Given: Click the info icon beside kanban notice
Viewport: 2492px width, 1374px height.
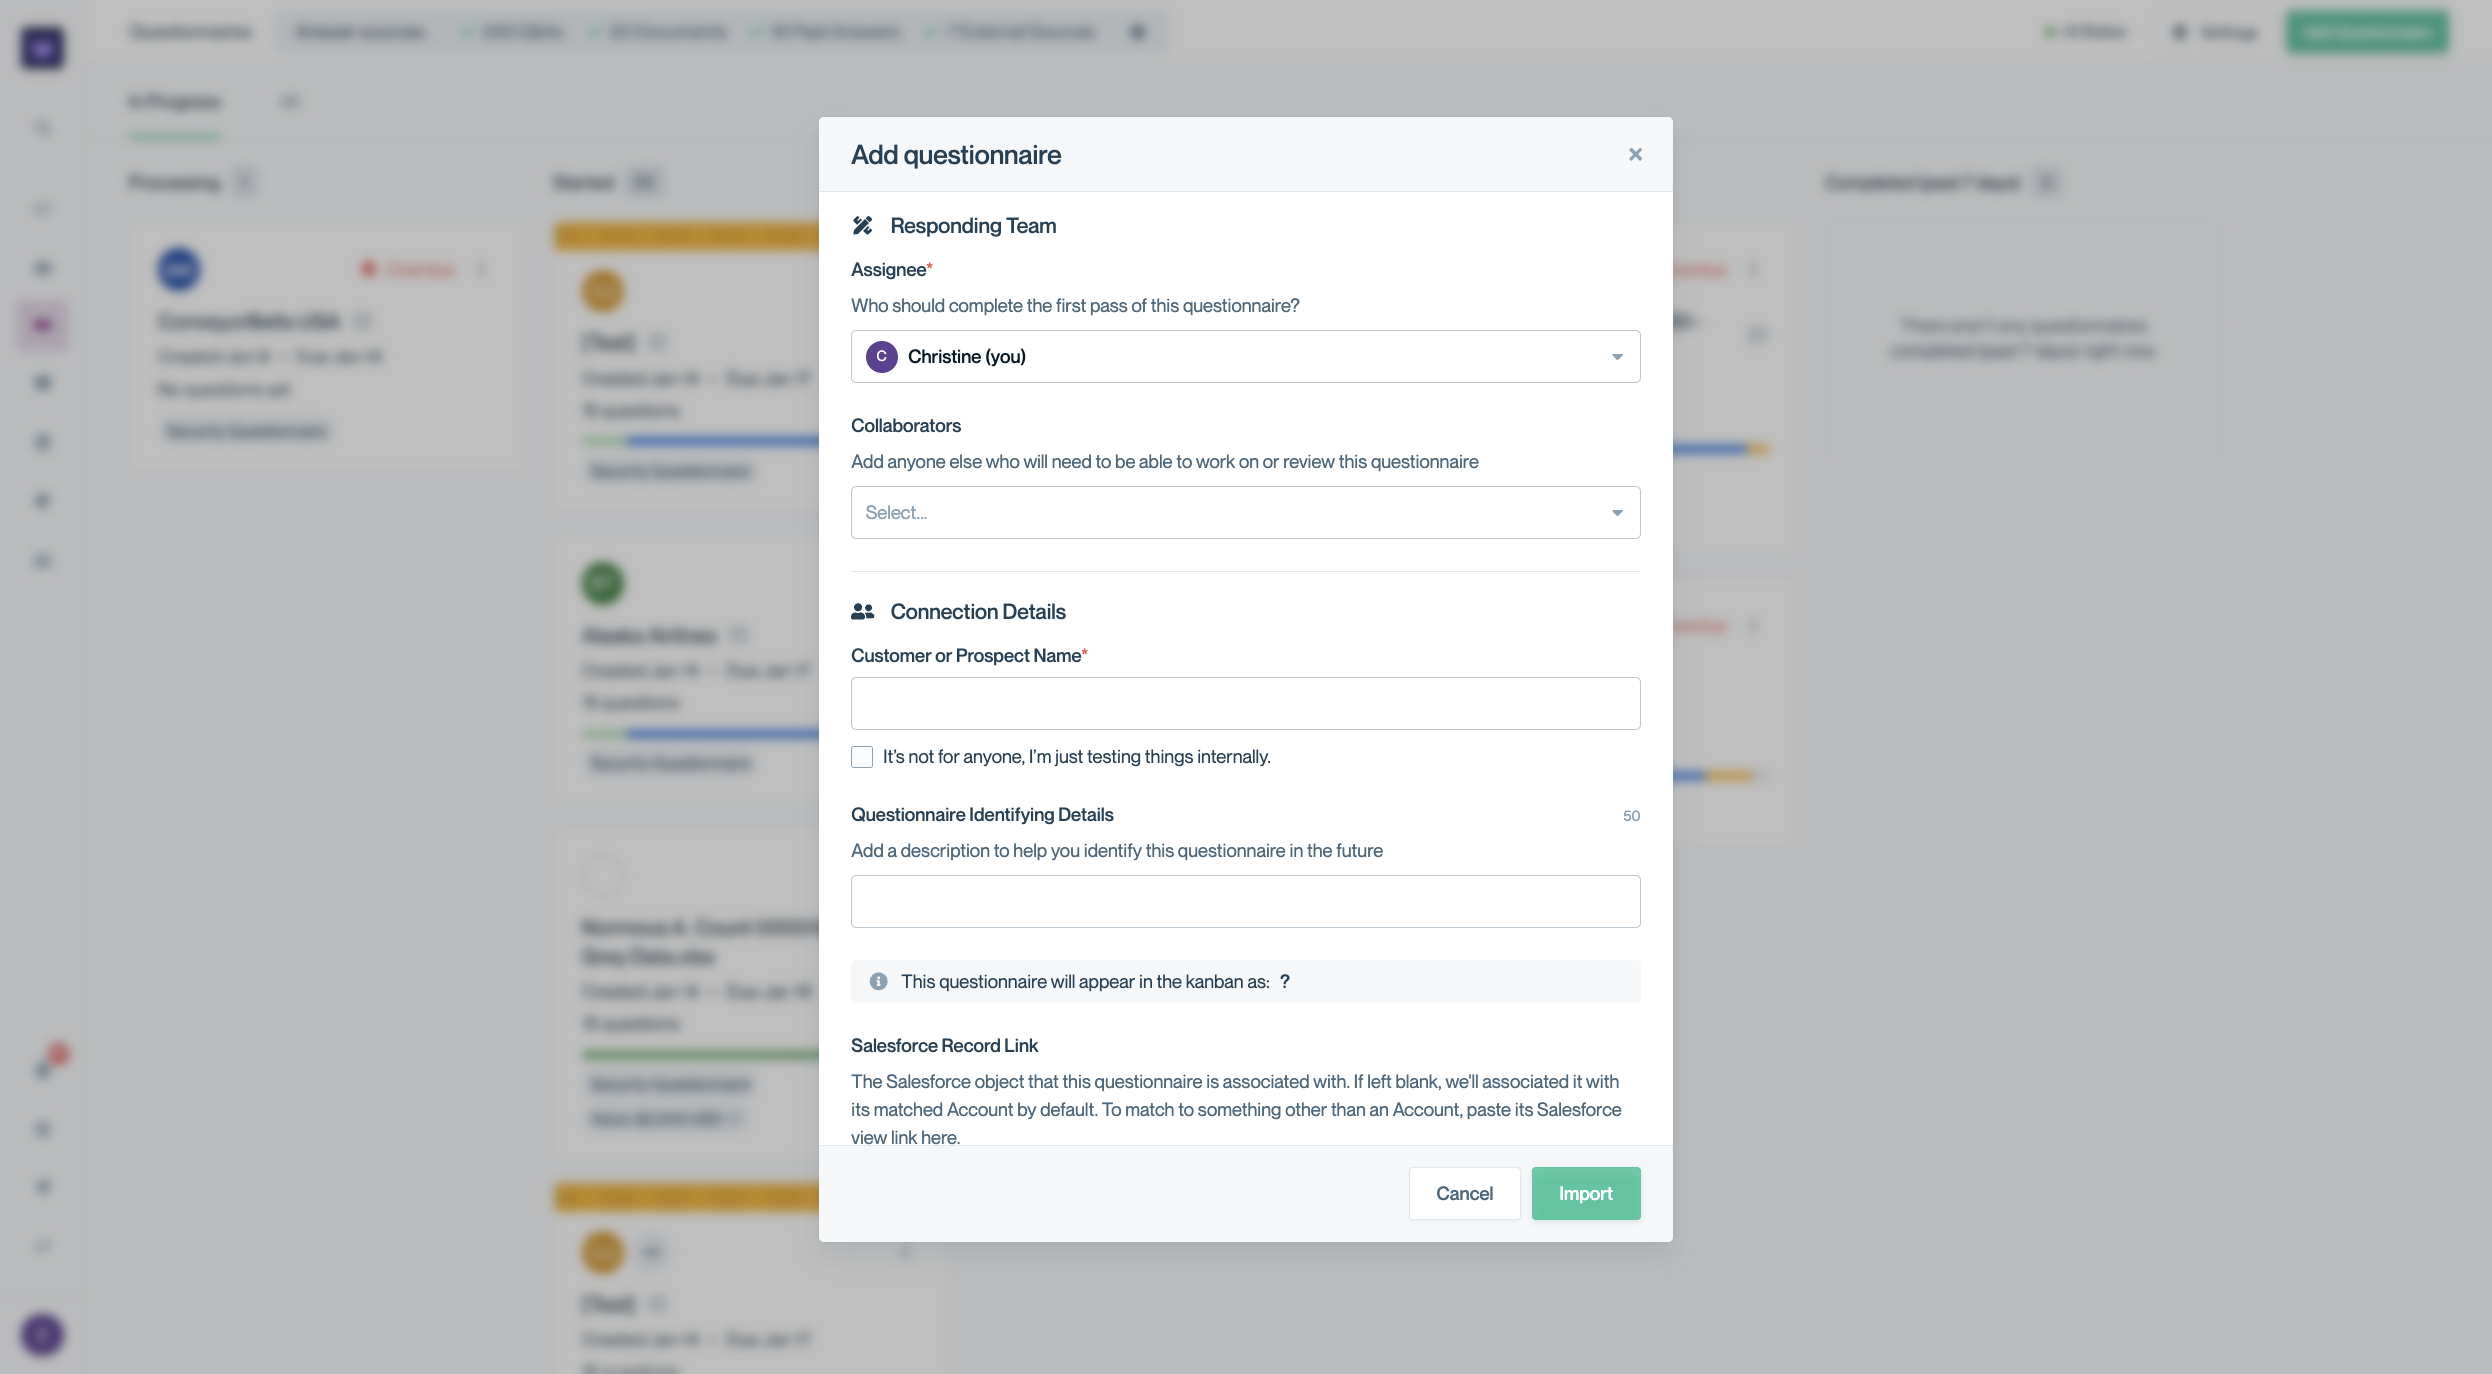Looking at the screenshot, I should pyautogui.click(x=878, y=981).
